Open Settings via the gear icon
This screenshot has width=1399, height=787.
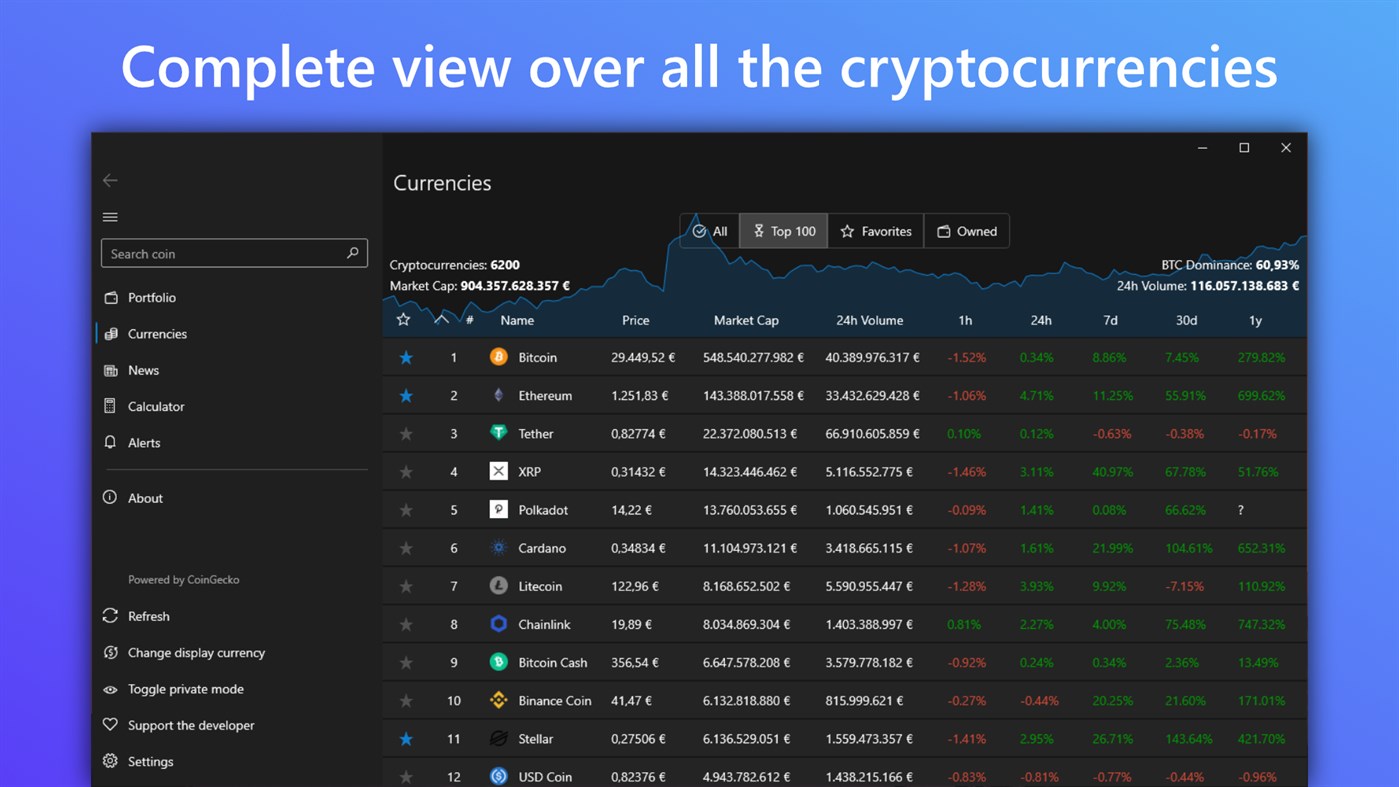click(x=110, y=761)
